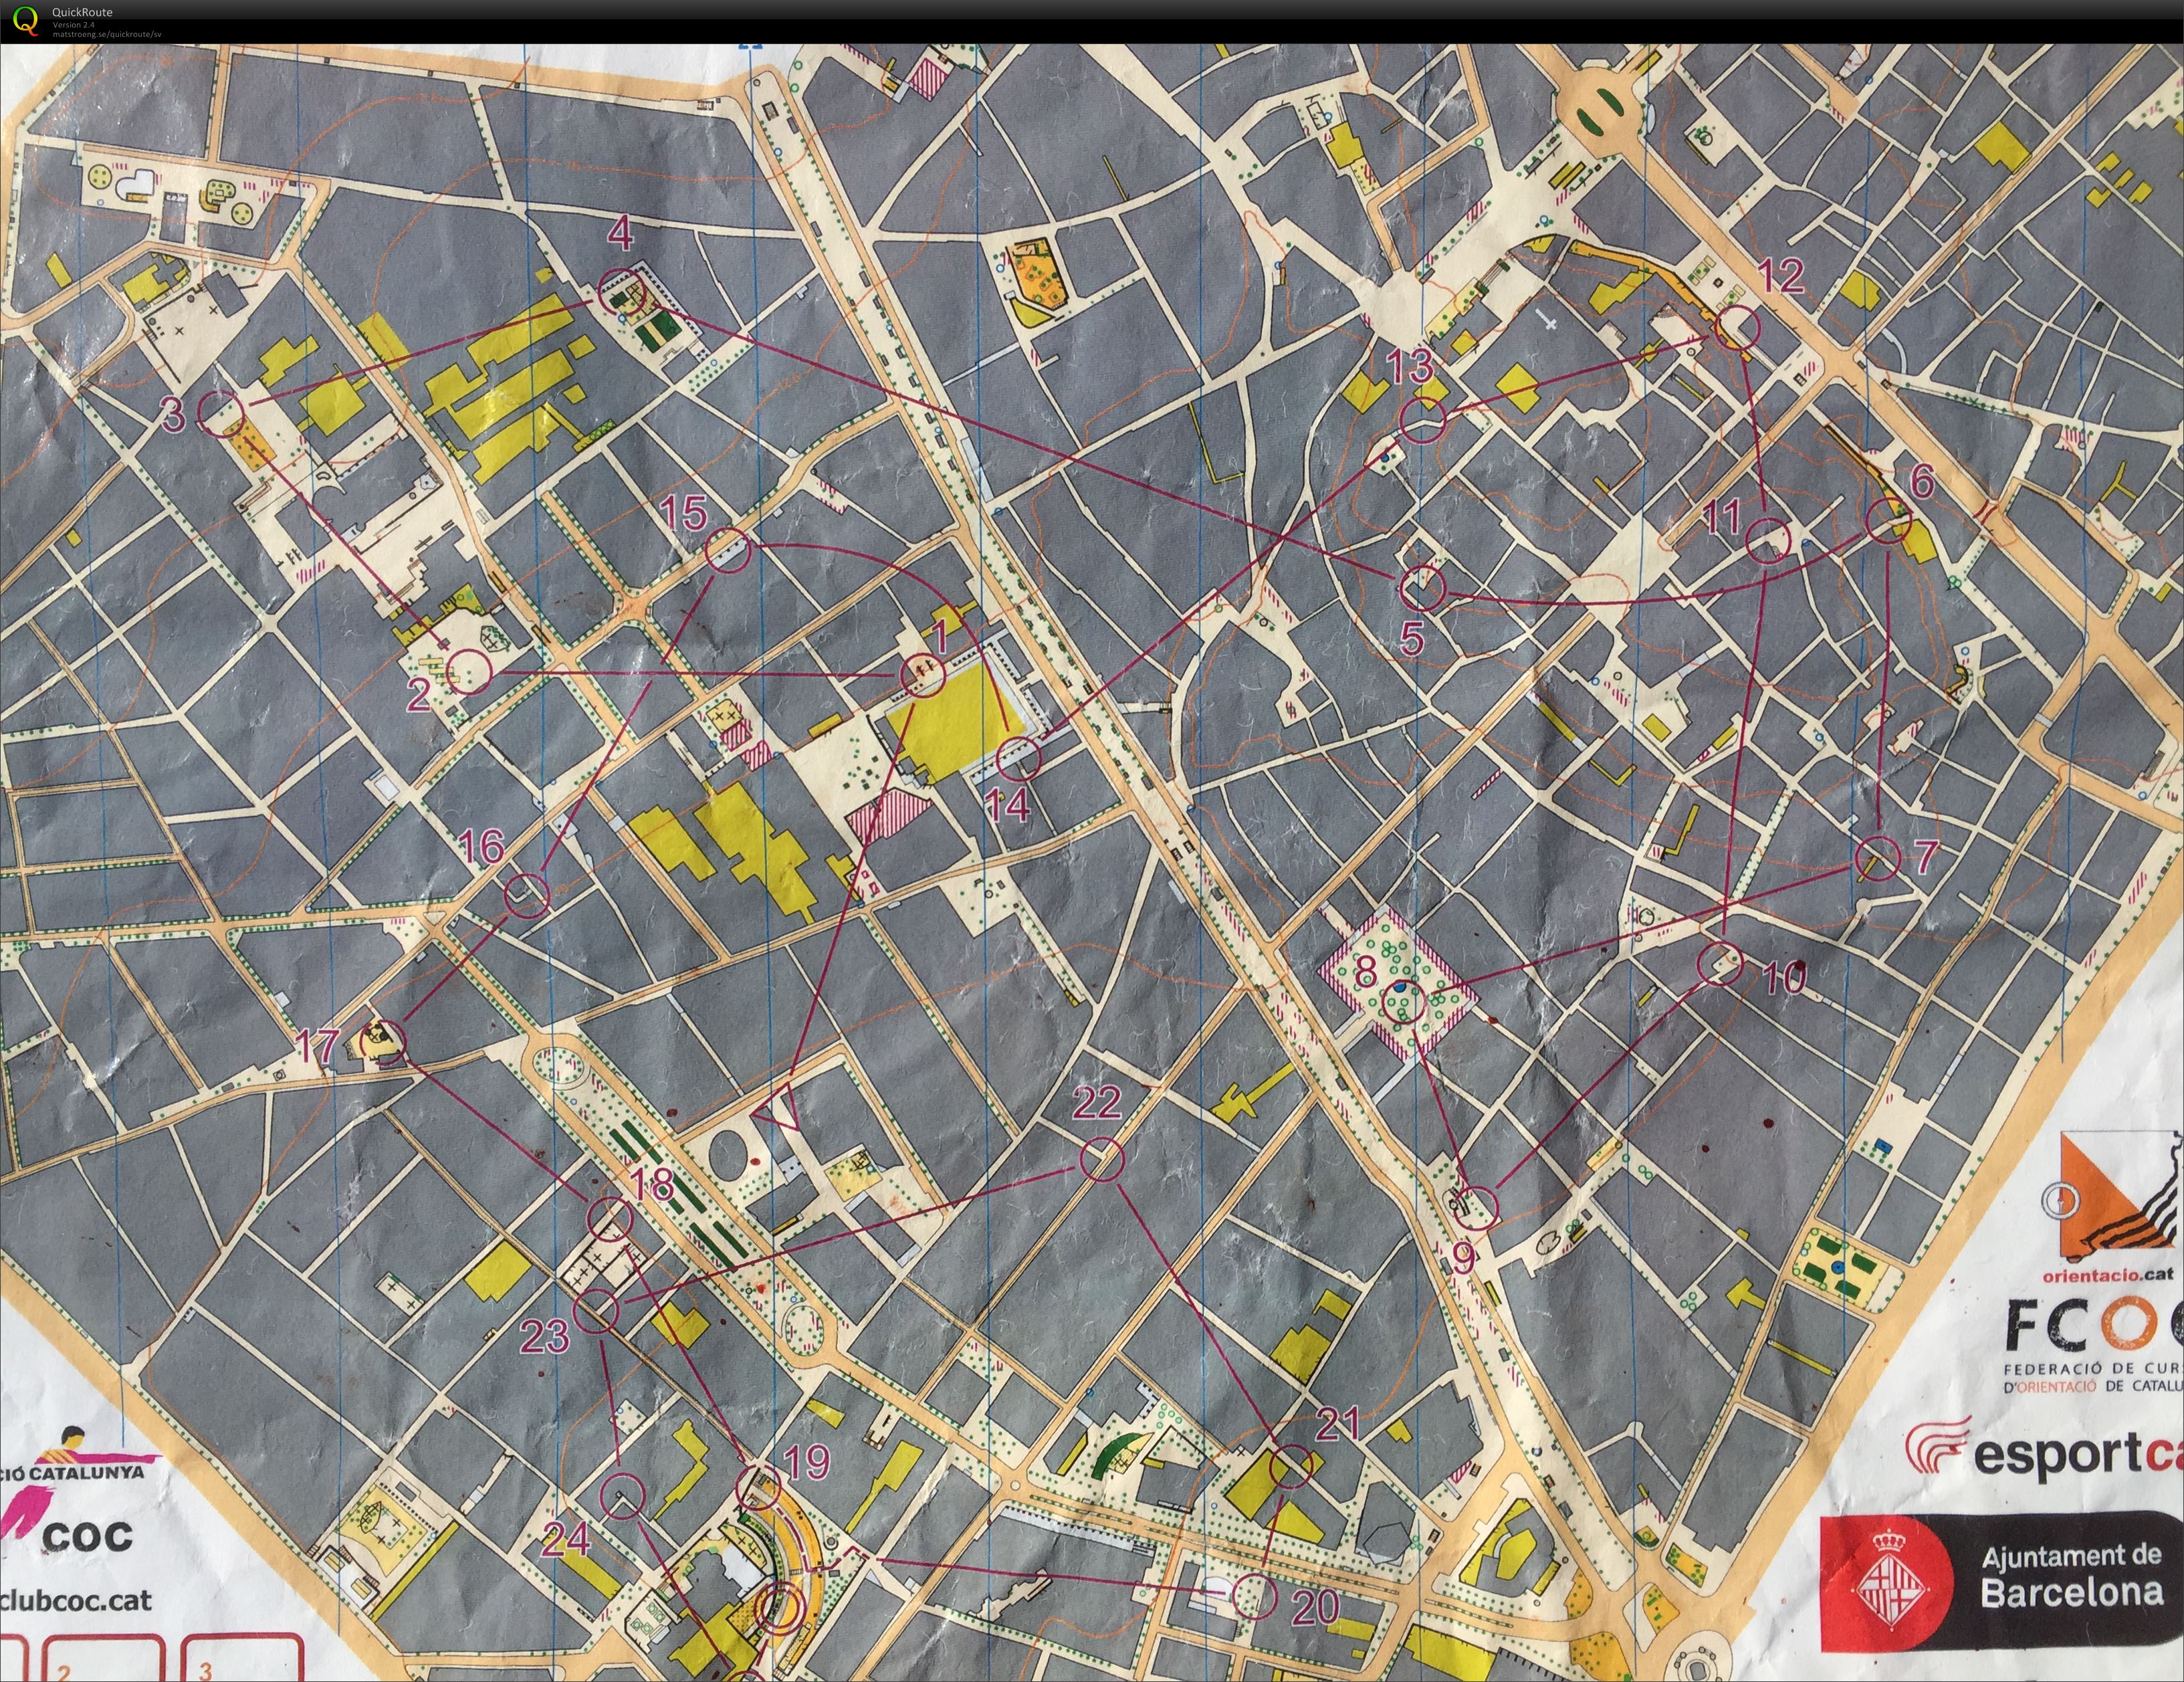This screenshot has height=1682, width=2184.
Task: Select control circle number 11
Action: click(x=1768, y=541)
